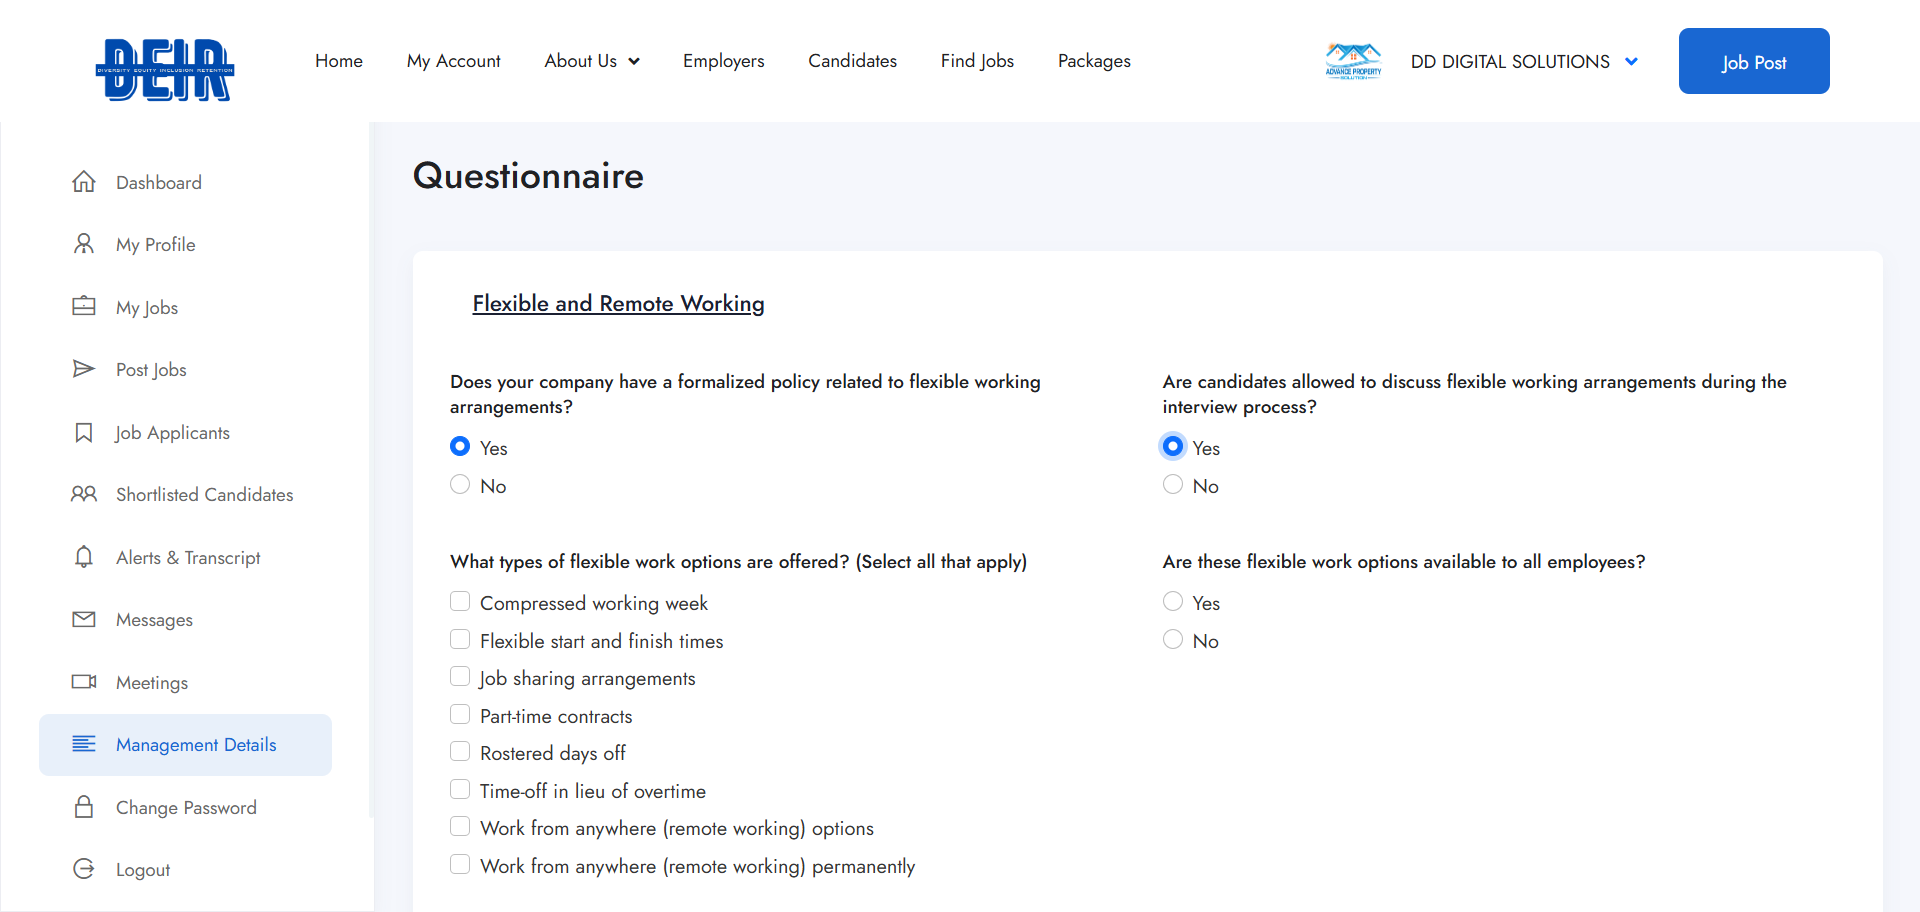Open Messages in the sidebar
Image resolution: width=1920 pixels, height=912 pixels.
(x=154, y=620)
